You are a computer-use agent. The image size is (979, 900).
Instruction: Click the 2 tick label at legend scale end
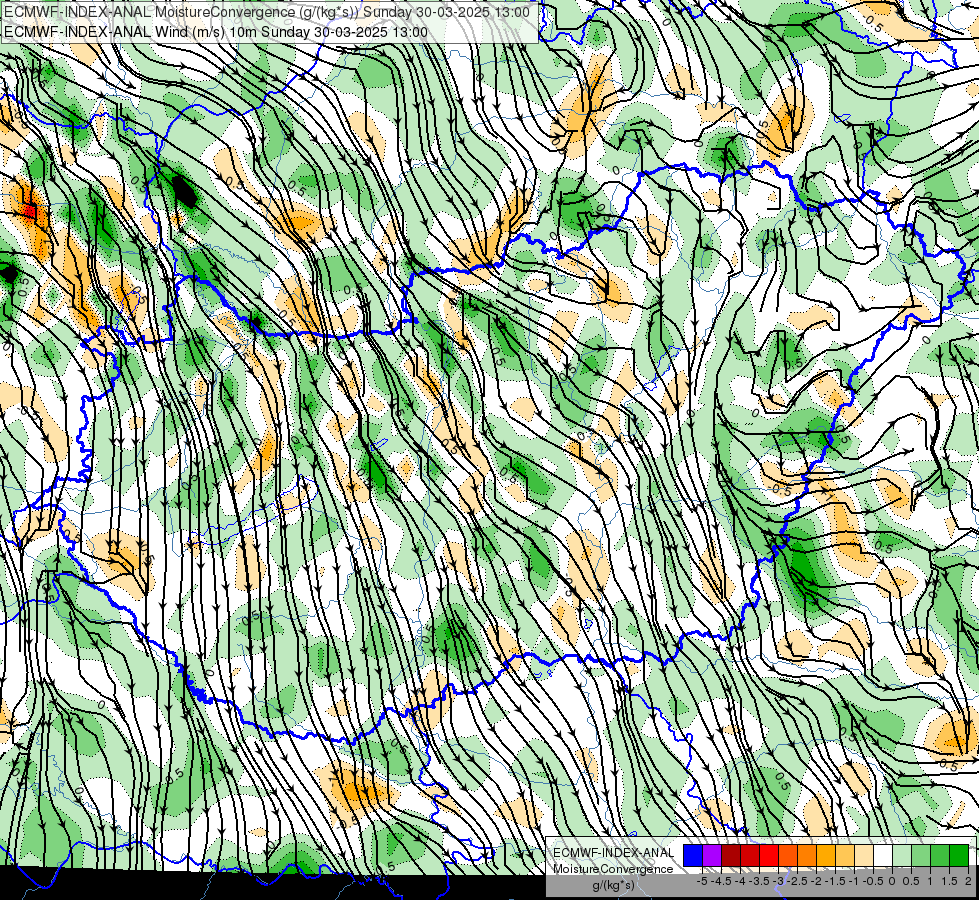click(968, 881)
